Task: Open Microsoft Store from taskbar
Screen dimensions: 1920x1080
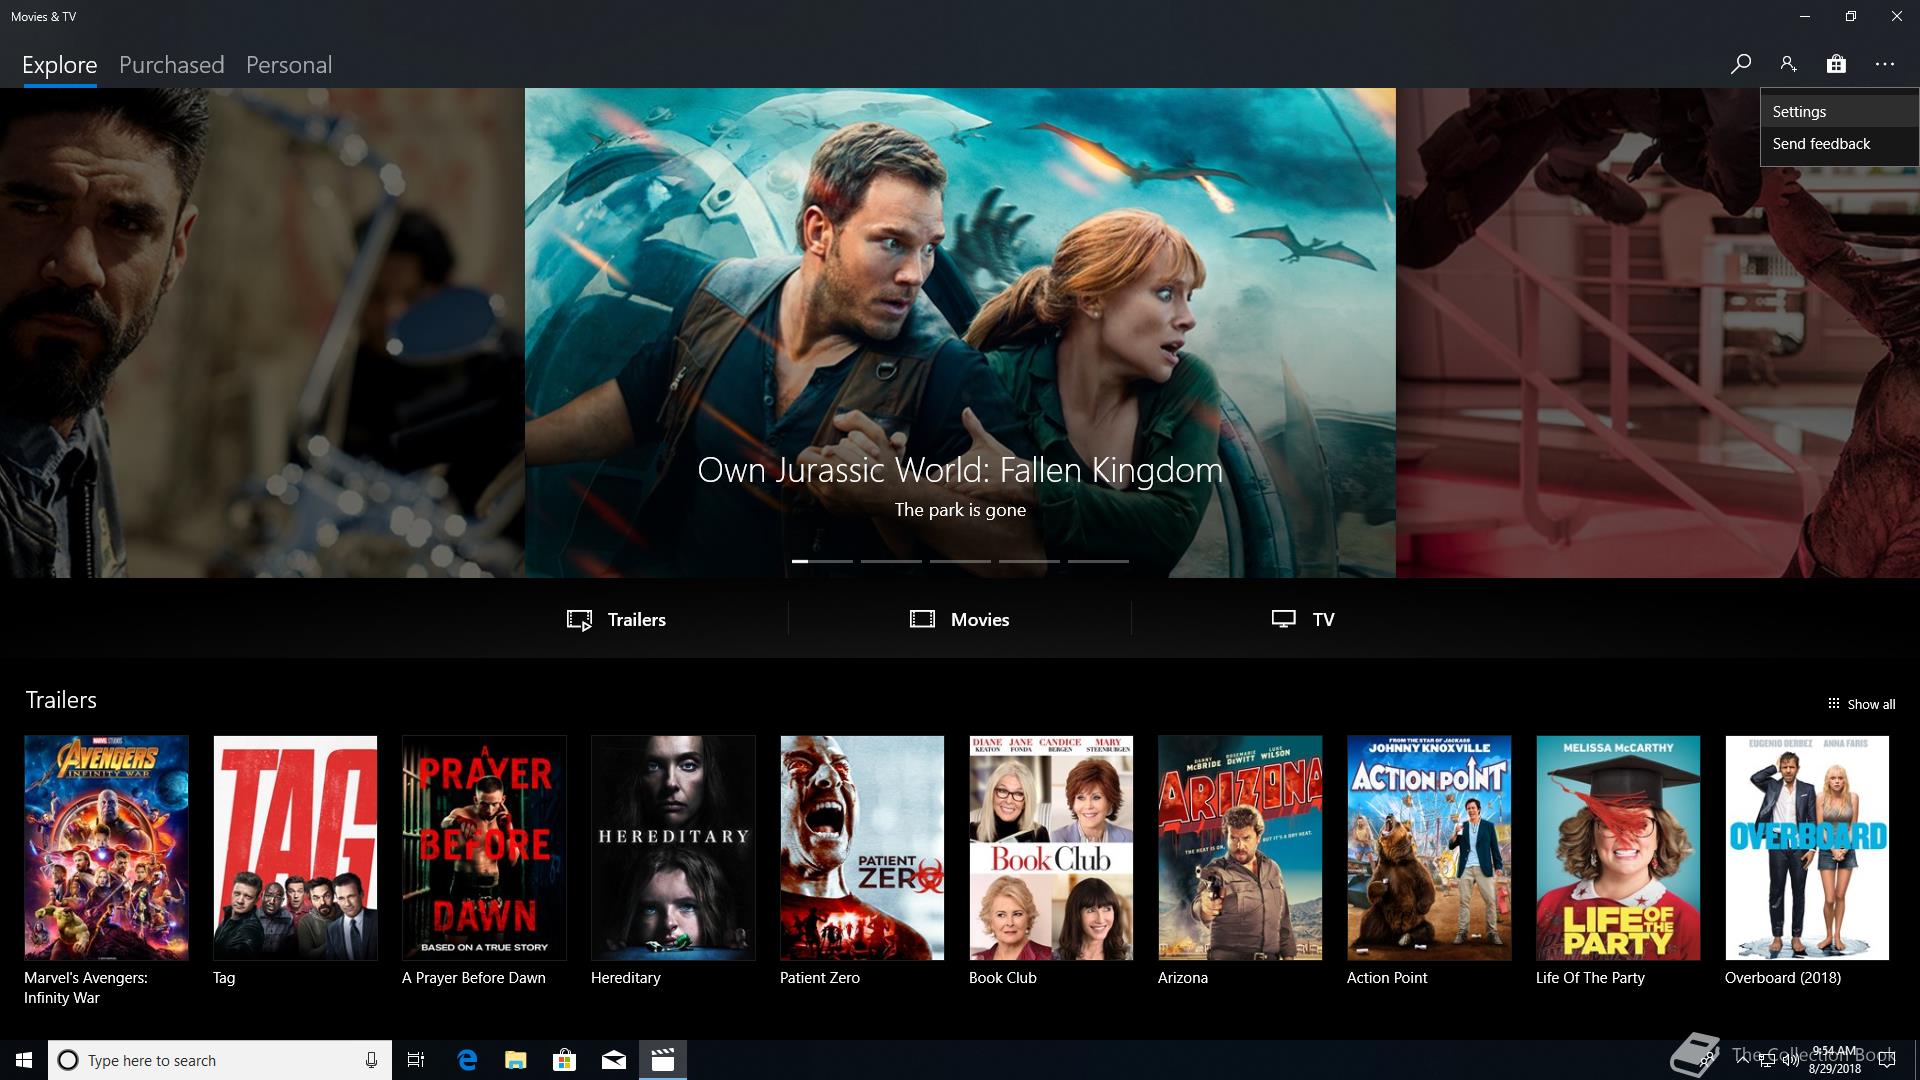Action: 564,1060
